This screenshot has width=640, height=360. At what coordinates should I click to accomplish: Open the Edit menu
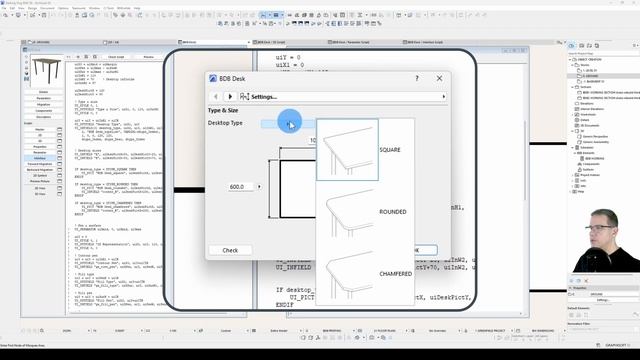tap(12, 8)
